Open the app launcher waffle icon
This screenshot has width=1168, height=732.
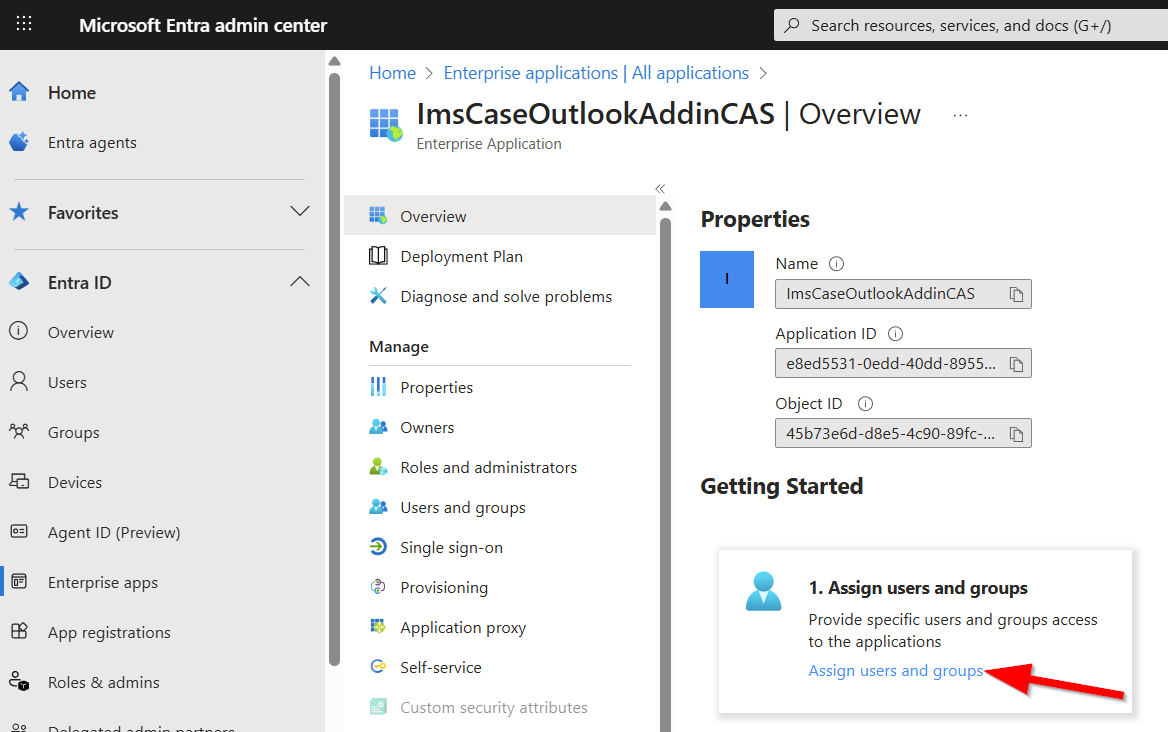pos(24,24)
